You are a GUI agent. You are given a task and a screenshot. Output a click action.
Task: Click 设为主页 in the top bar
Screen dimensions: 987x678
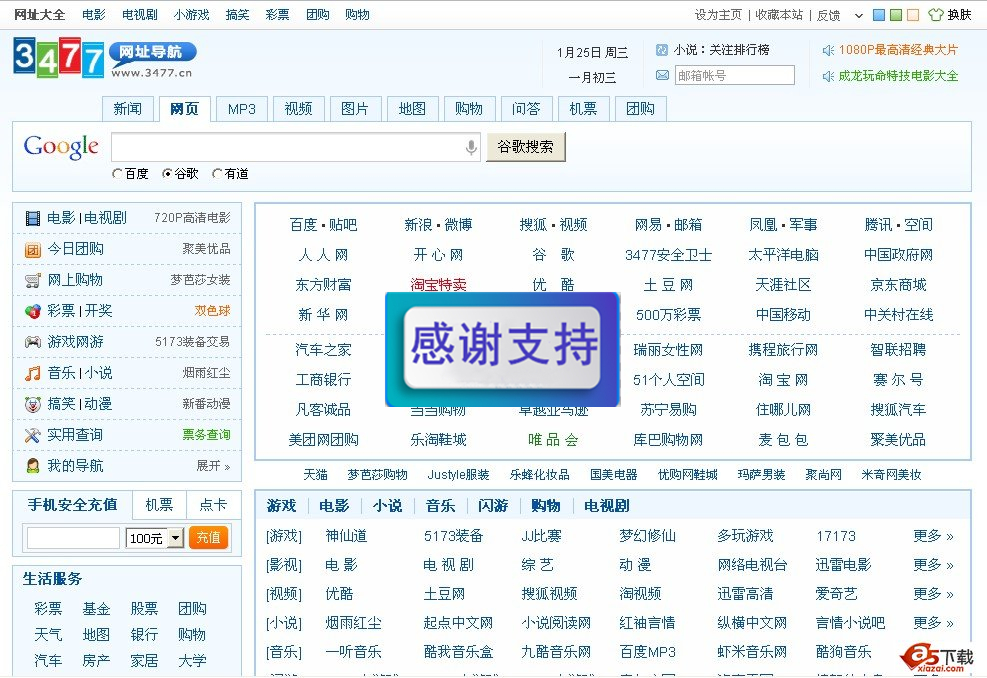pos(718,14)
